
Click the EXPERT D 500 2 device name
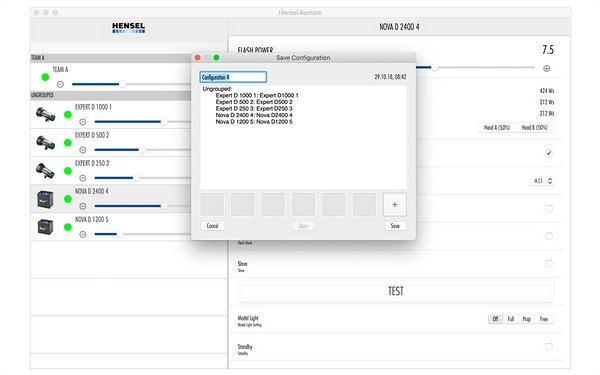tap(92, 135)
